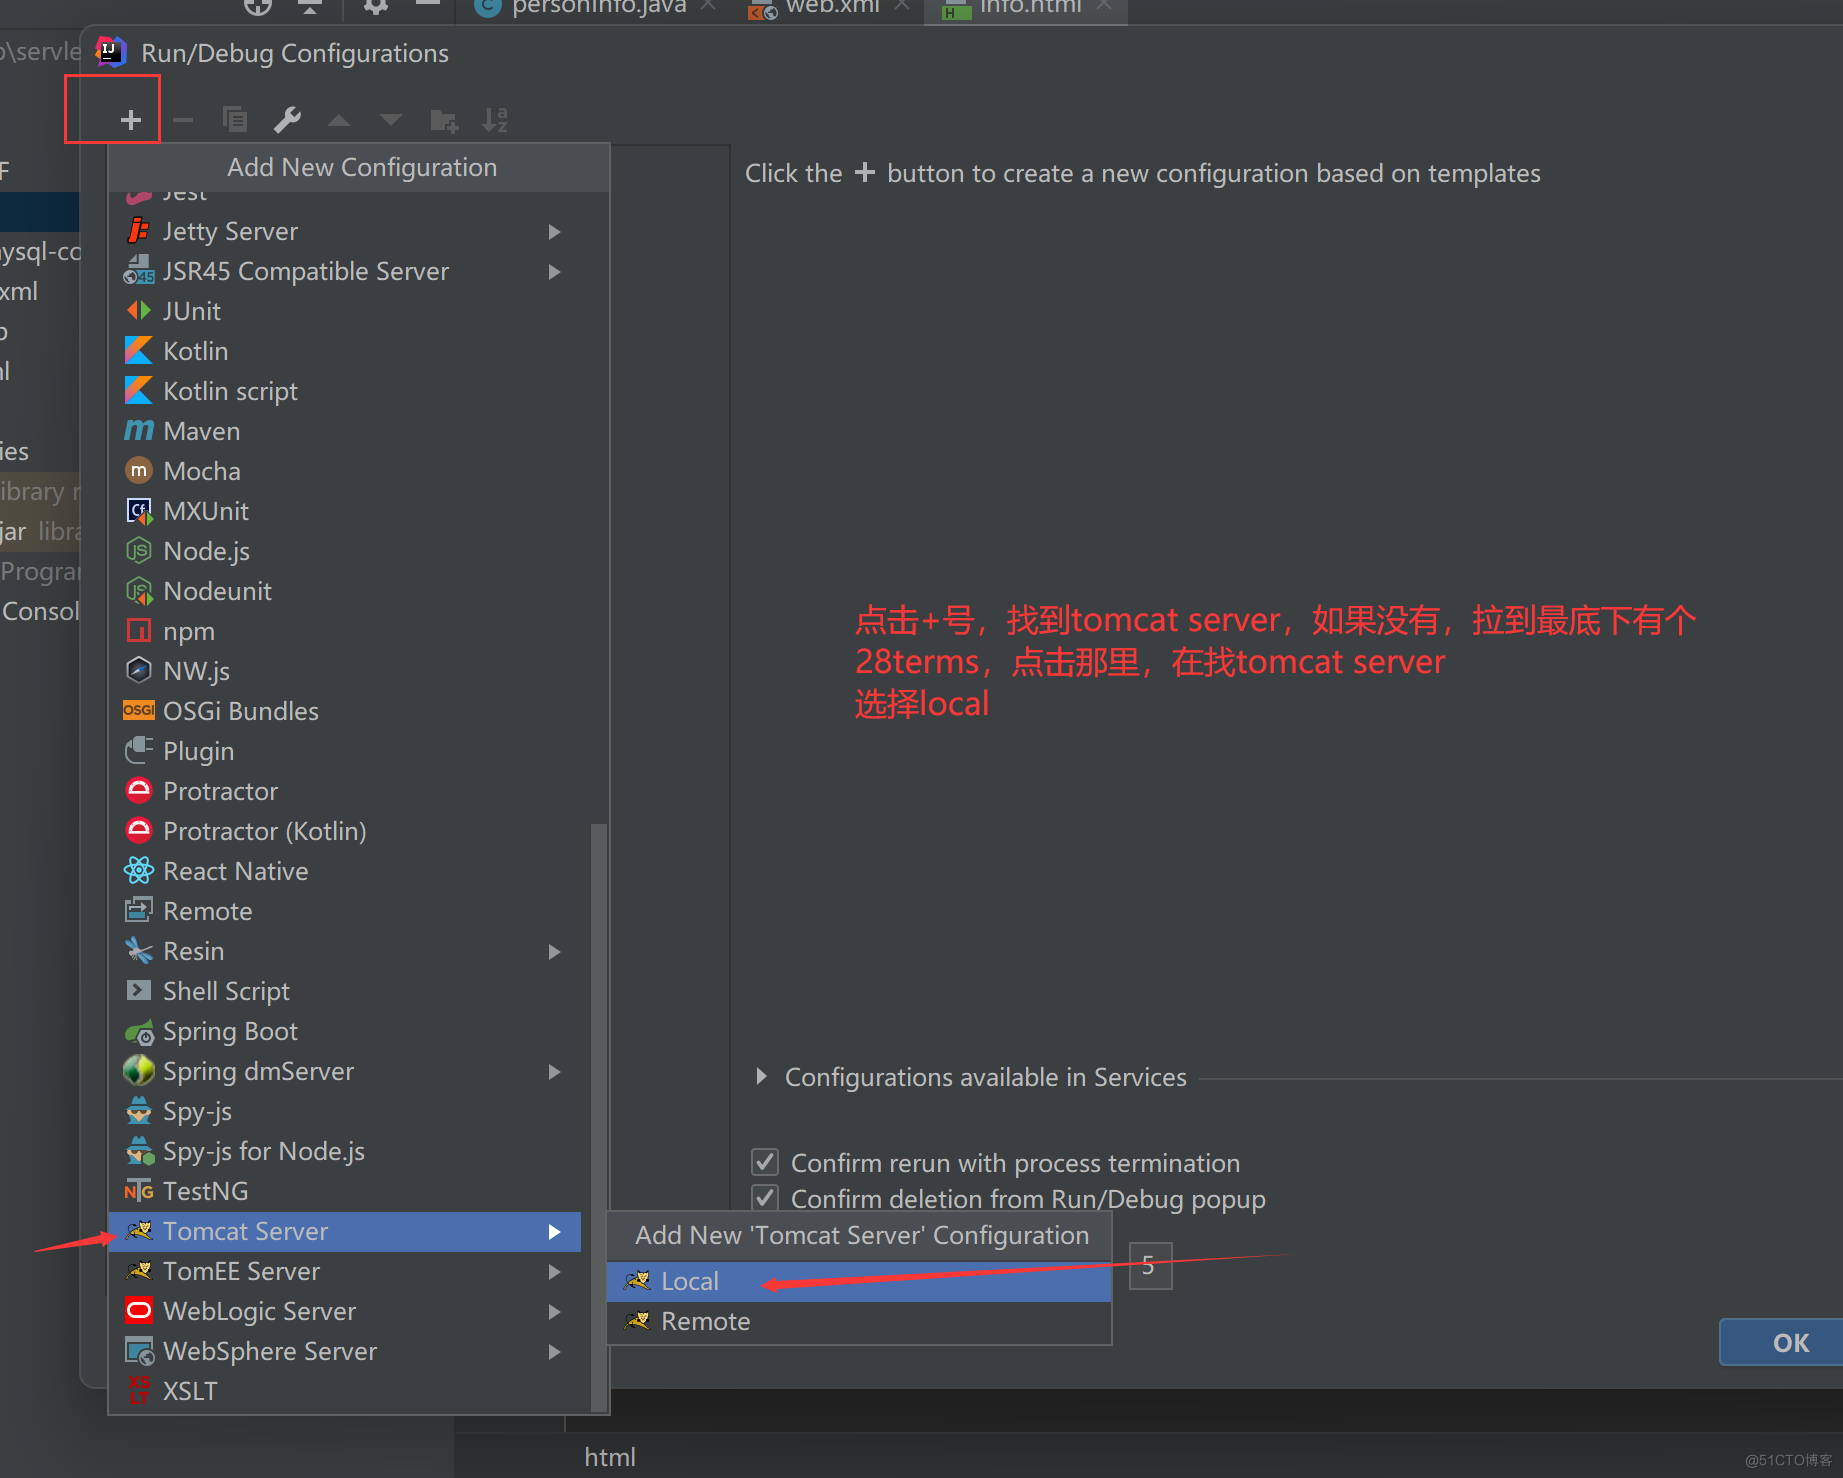Select the Remote configuration type entry

[x=345, y=911]
